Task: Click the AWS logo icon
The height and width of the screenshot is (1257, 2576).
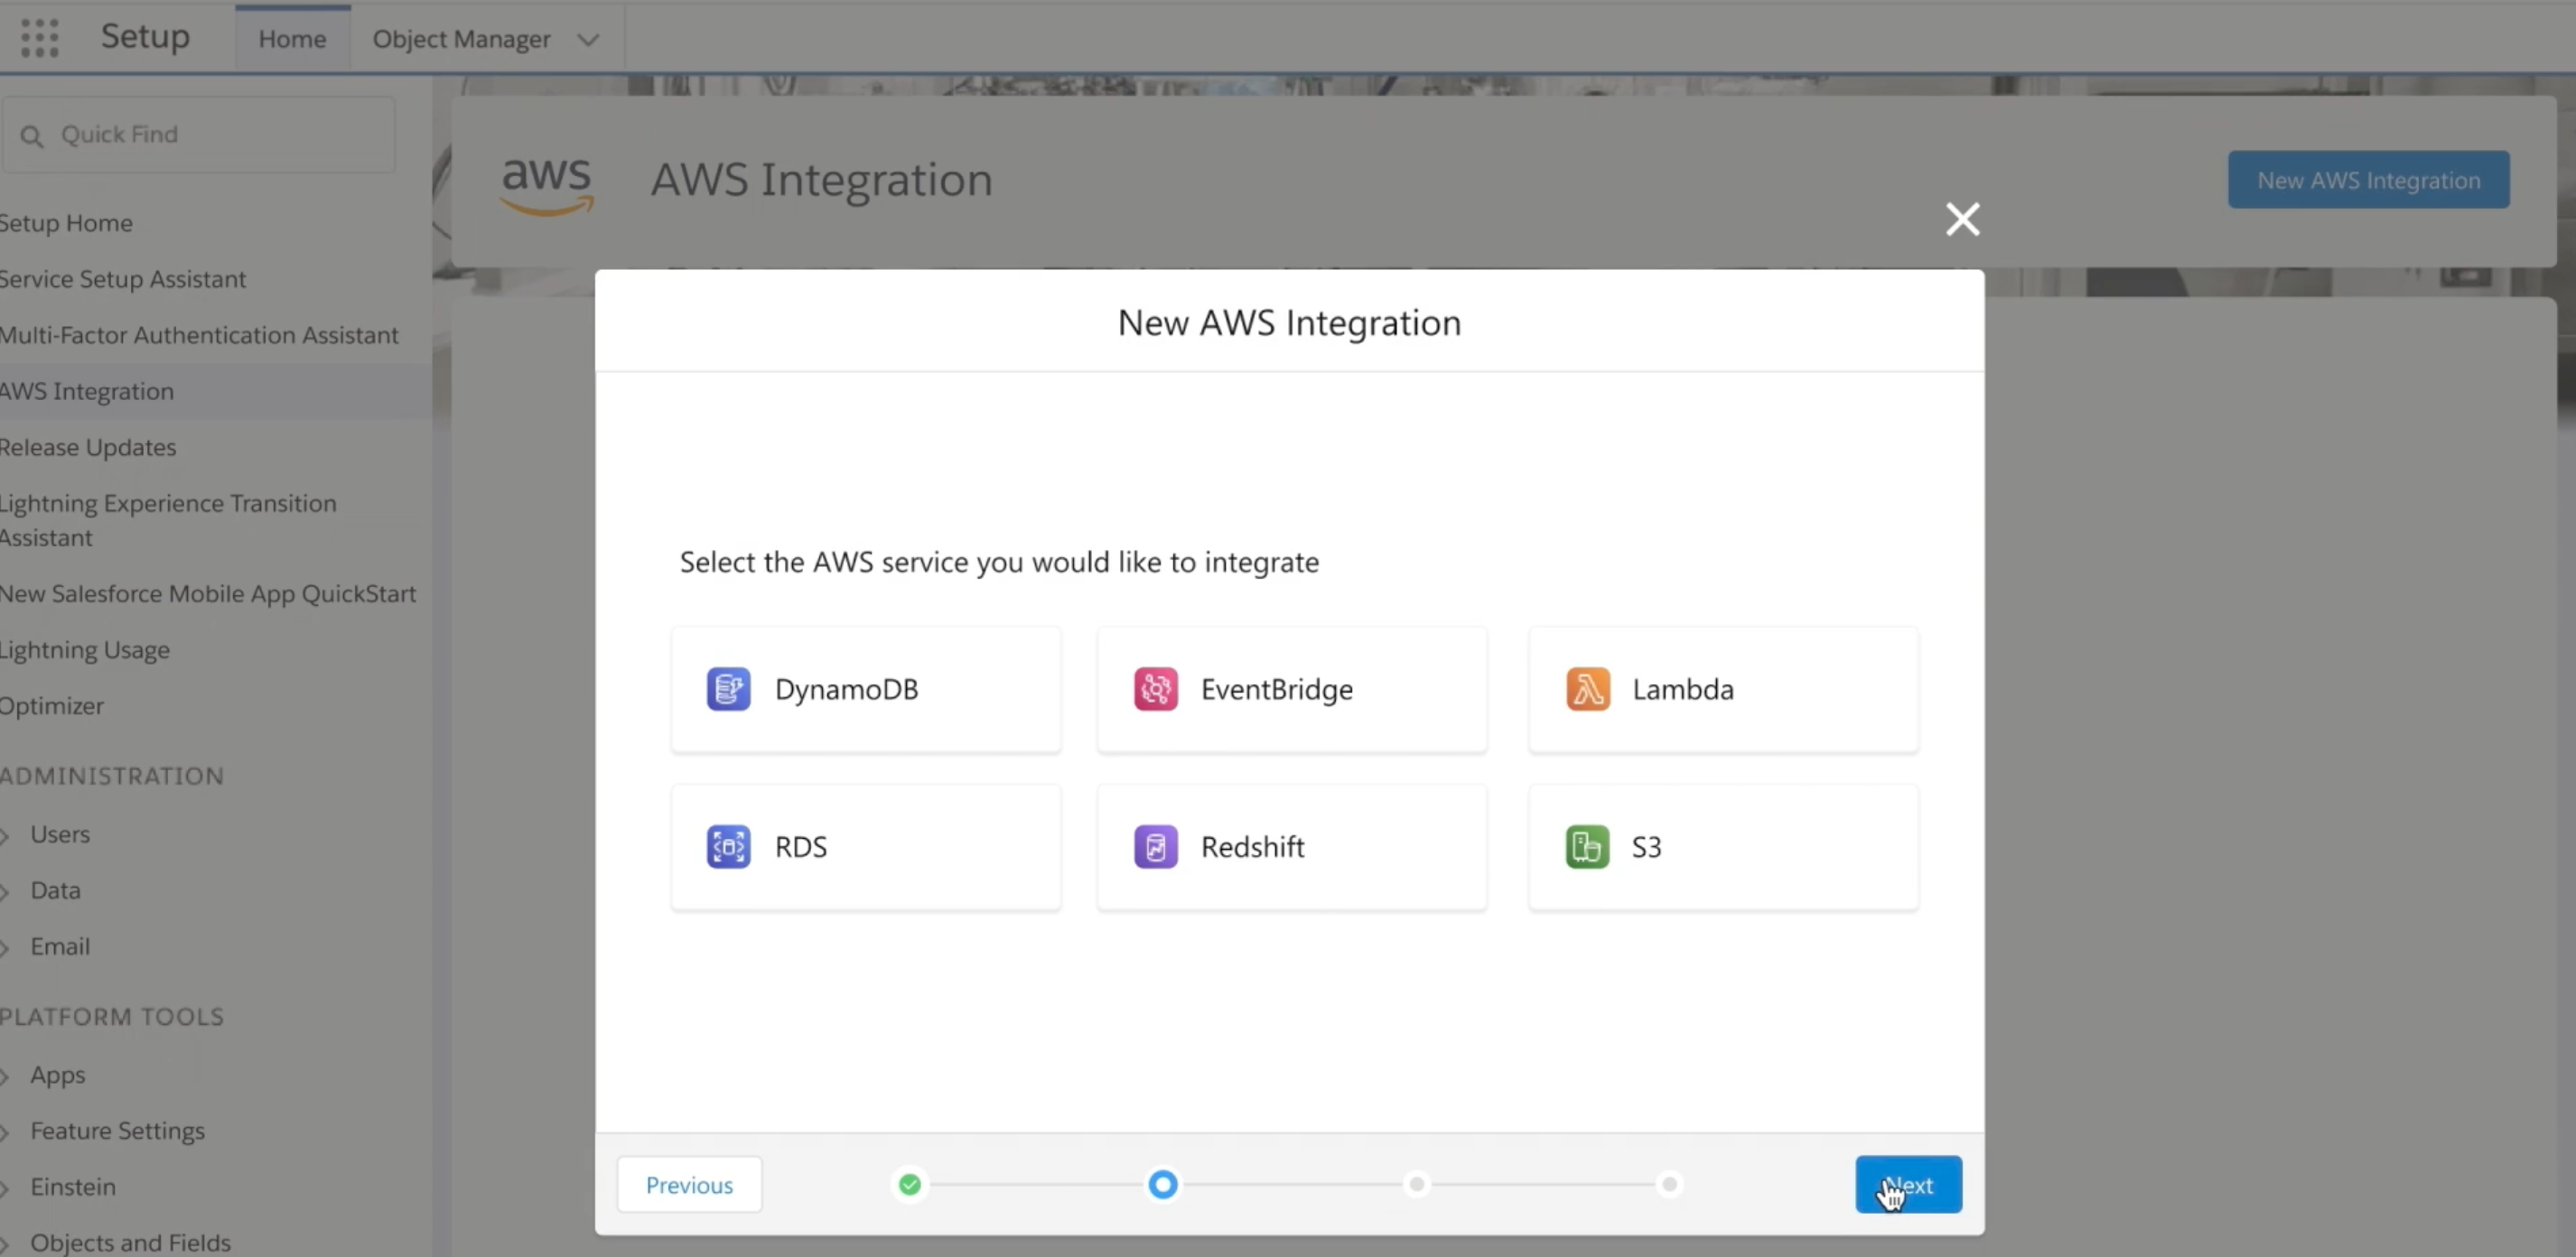Action: pyautogui.click(x=547, y=178)
